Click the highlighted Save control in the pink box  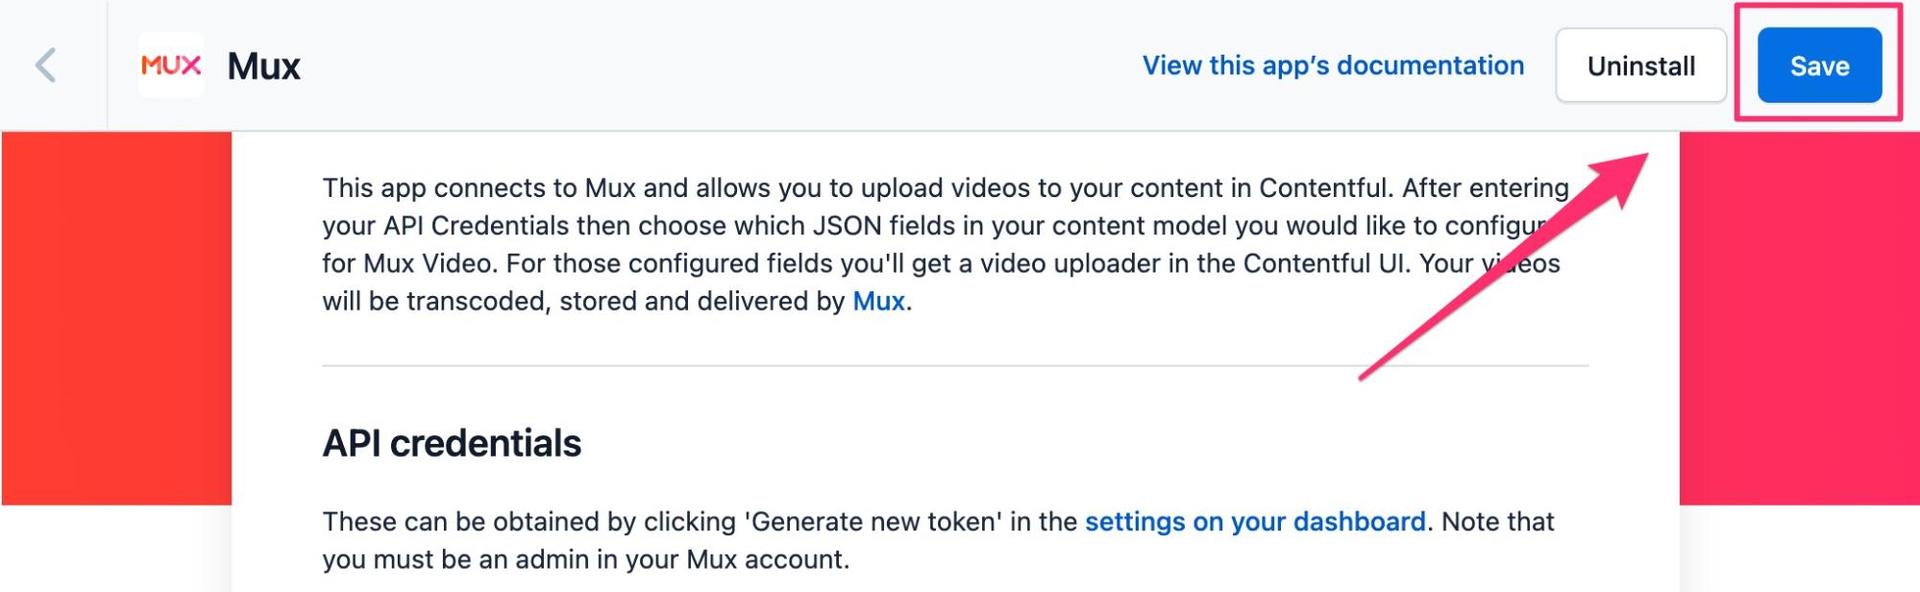(x=1819, y=65)
